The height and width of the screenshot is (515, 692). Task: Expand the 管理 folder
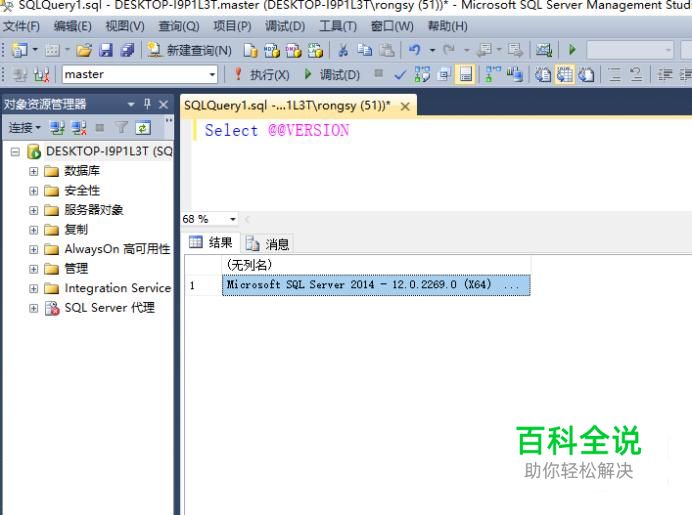34,269
